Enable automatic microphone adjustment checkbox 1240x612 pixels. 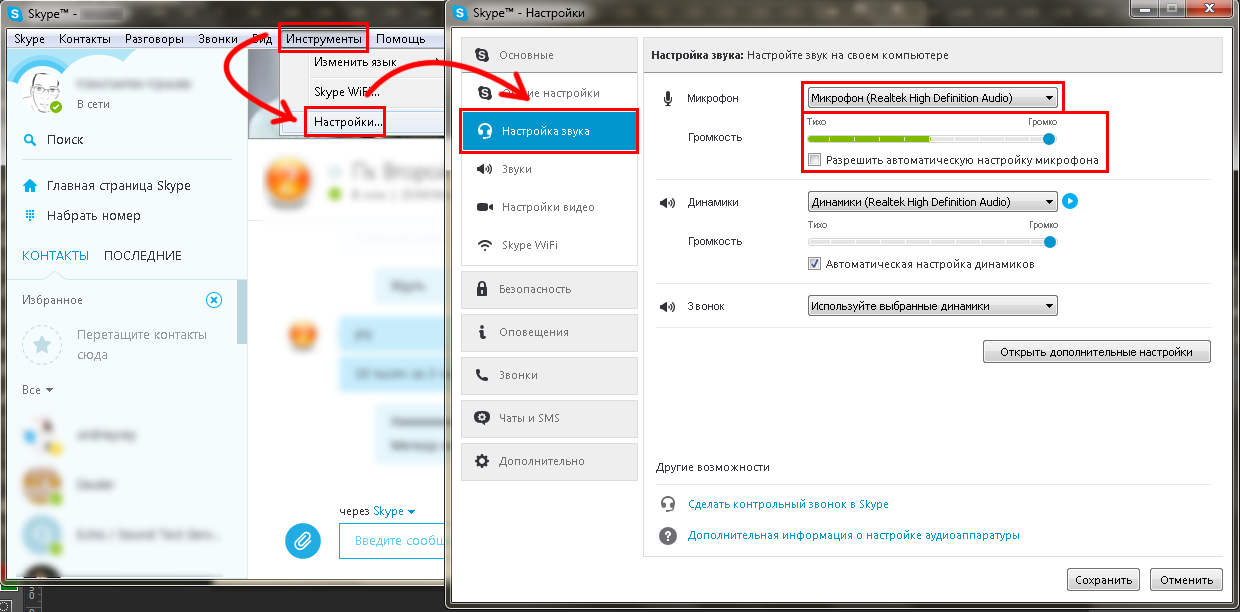(x=815, y=160)
